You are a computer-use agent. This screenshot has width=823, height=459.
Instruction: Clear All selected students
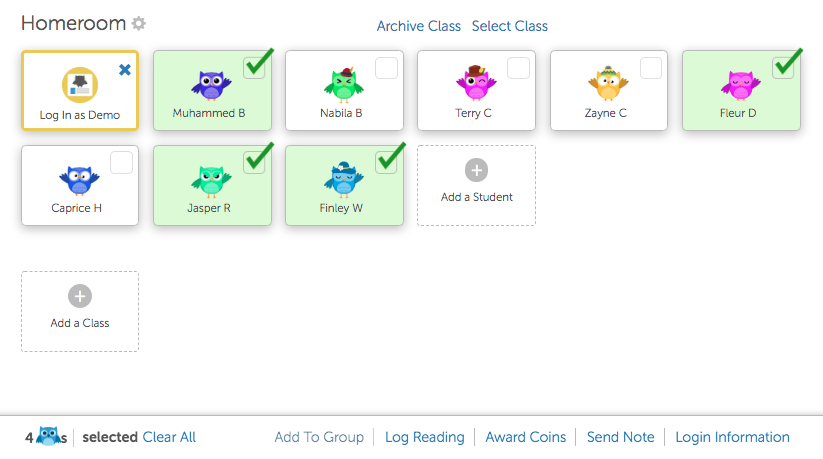pyautogui.click(x=169, y=437)
